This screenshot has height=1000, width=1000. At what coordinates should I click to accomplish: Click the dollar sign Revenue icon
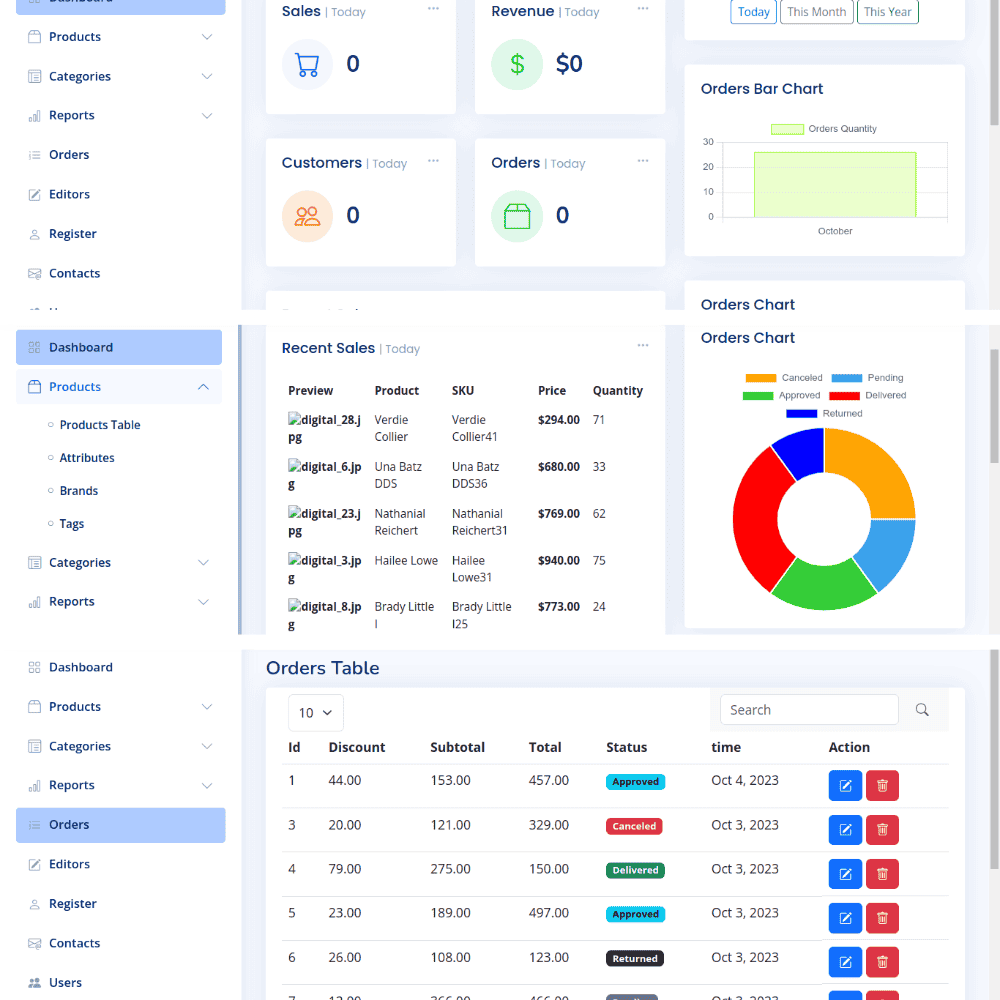click(x=517, y=65)
